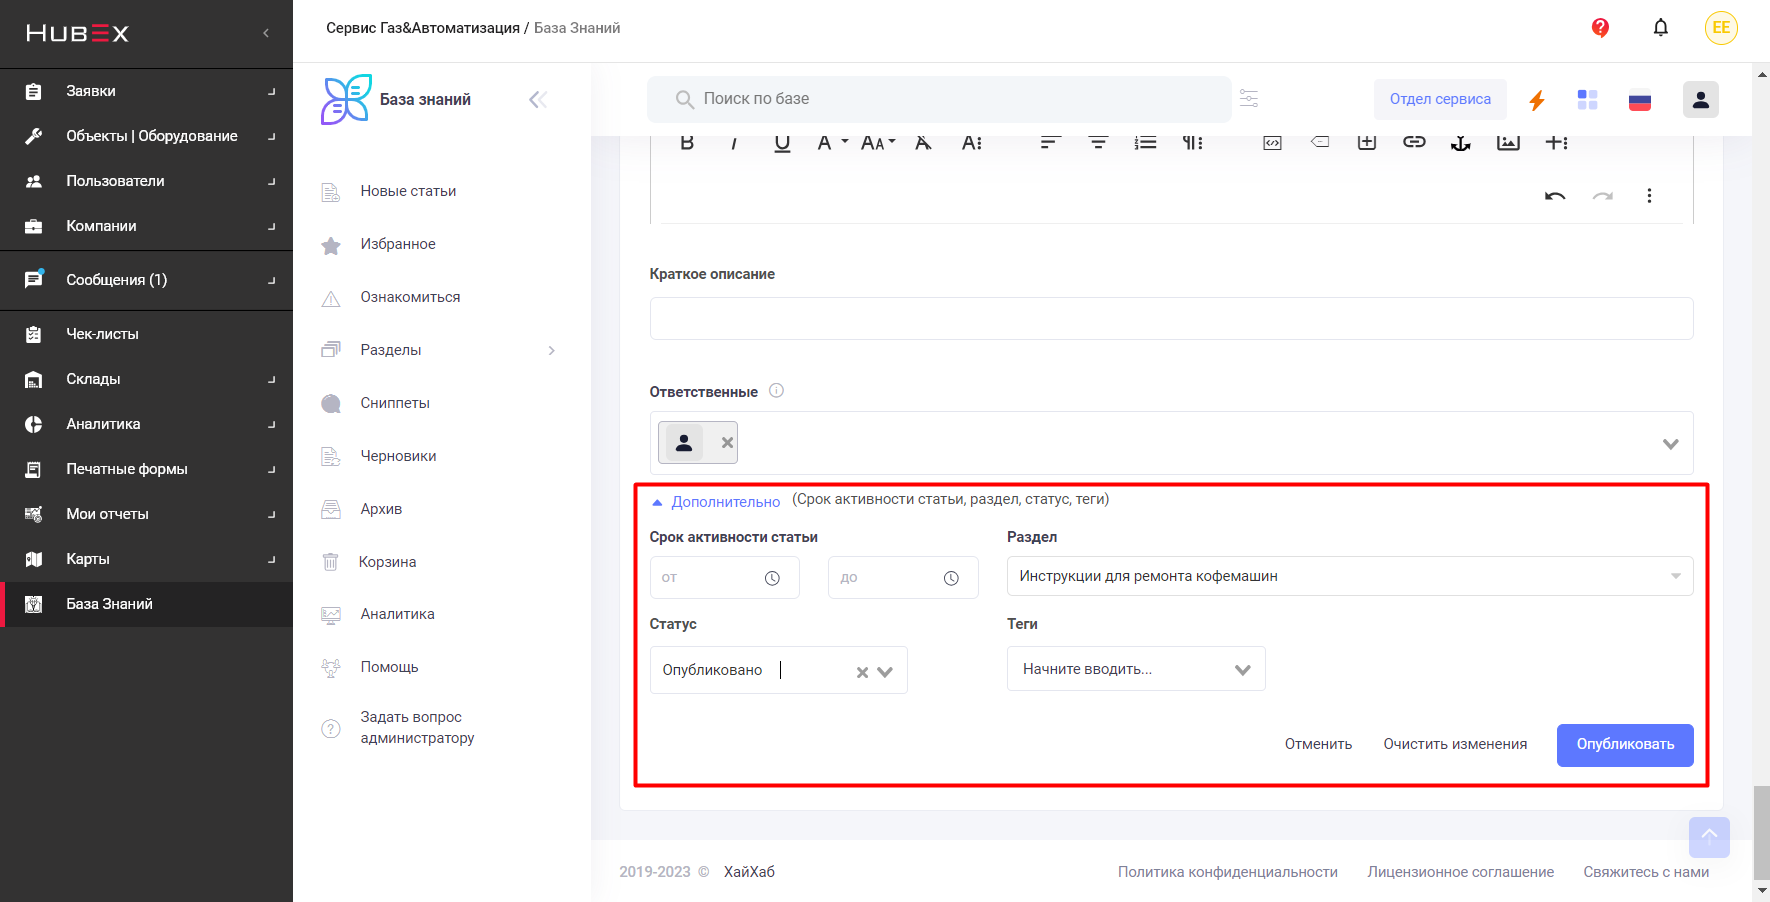Image resolution: width=1770 pixels, height=902 pixels.
Task: Open the Склады menu
Action: pyautogui.click(x=146, y=379)
